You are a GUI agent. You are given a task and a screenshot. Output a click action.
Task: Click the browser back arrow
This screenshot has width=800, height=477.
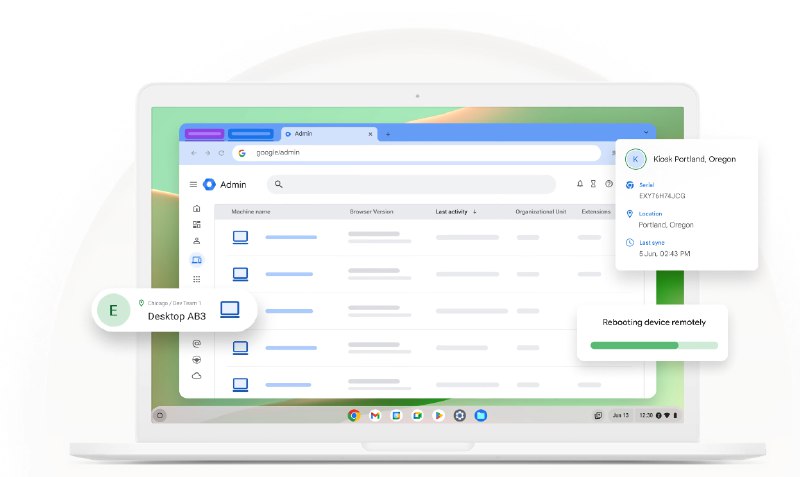[193, 153]
